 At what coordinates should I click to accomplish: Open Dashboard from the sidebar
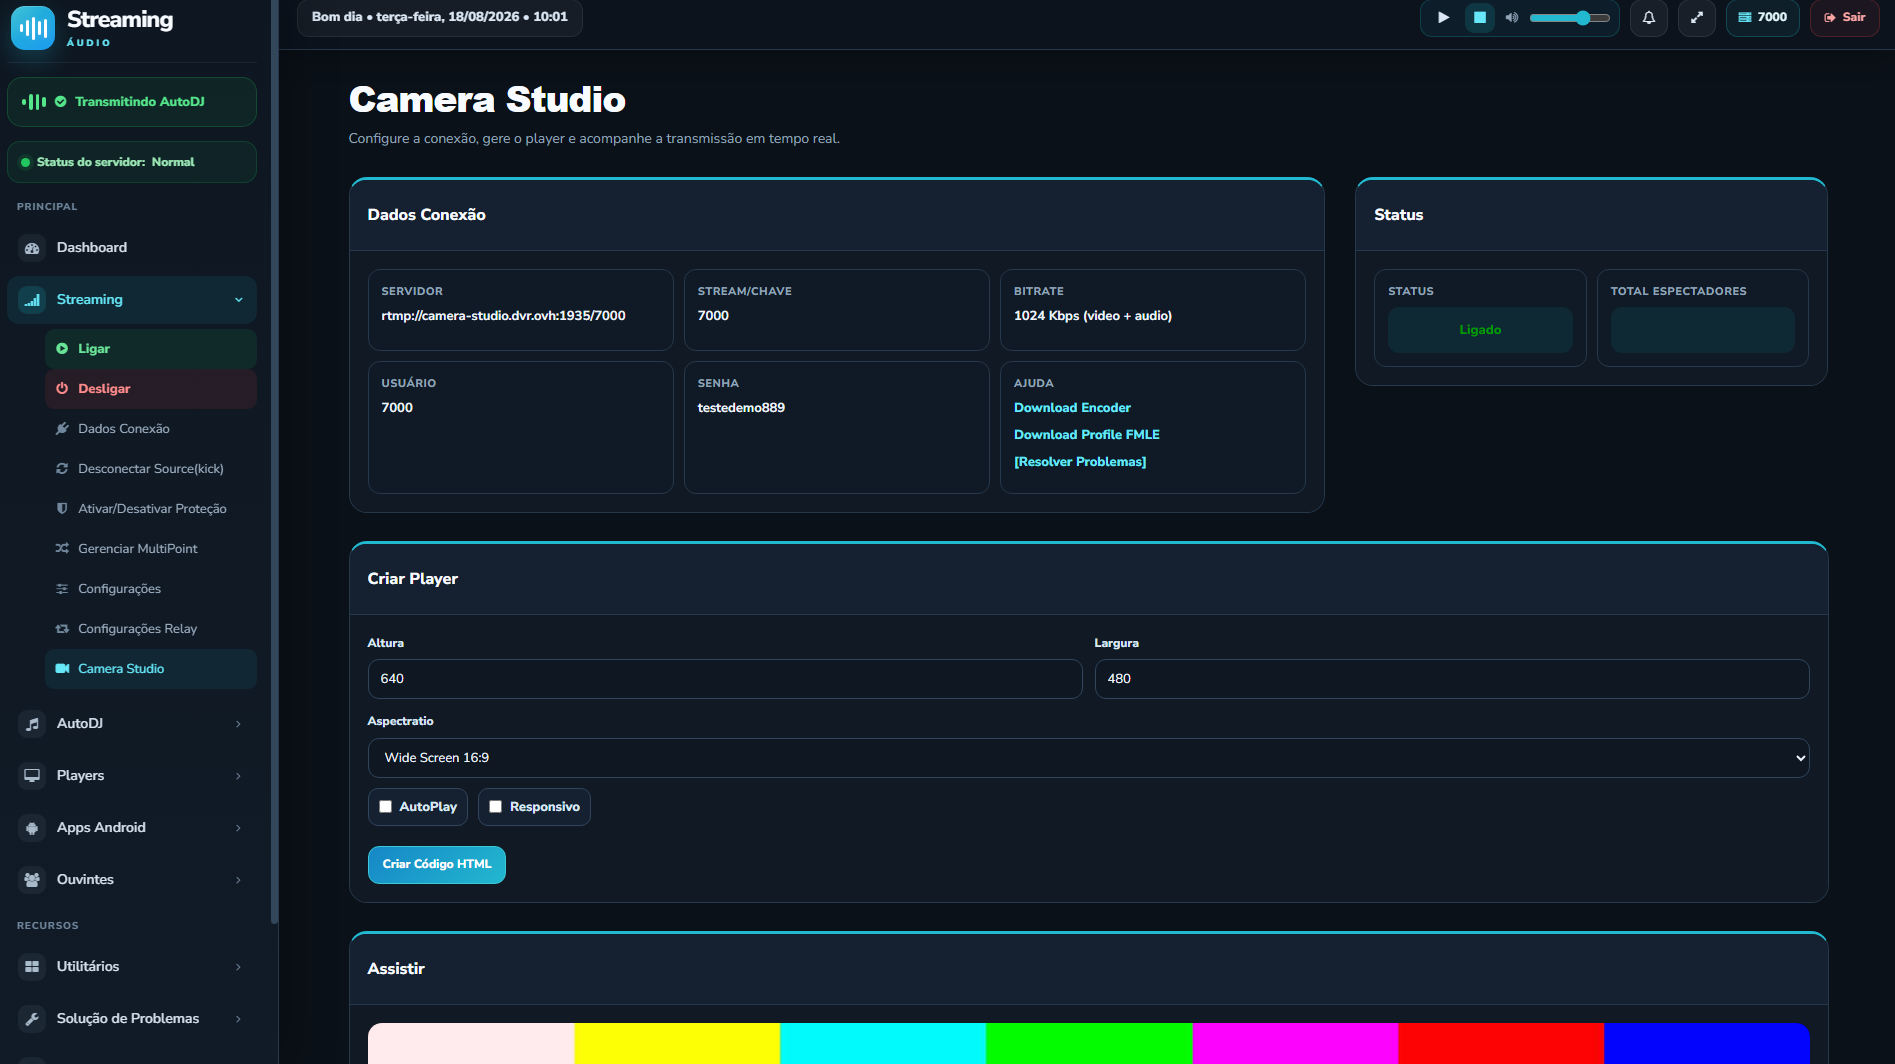click(x=132, y=248)
